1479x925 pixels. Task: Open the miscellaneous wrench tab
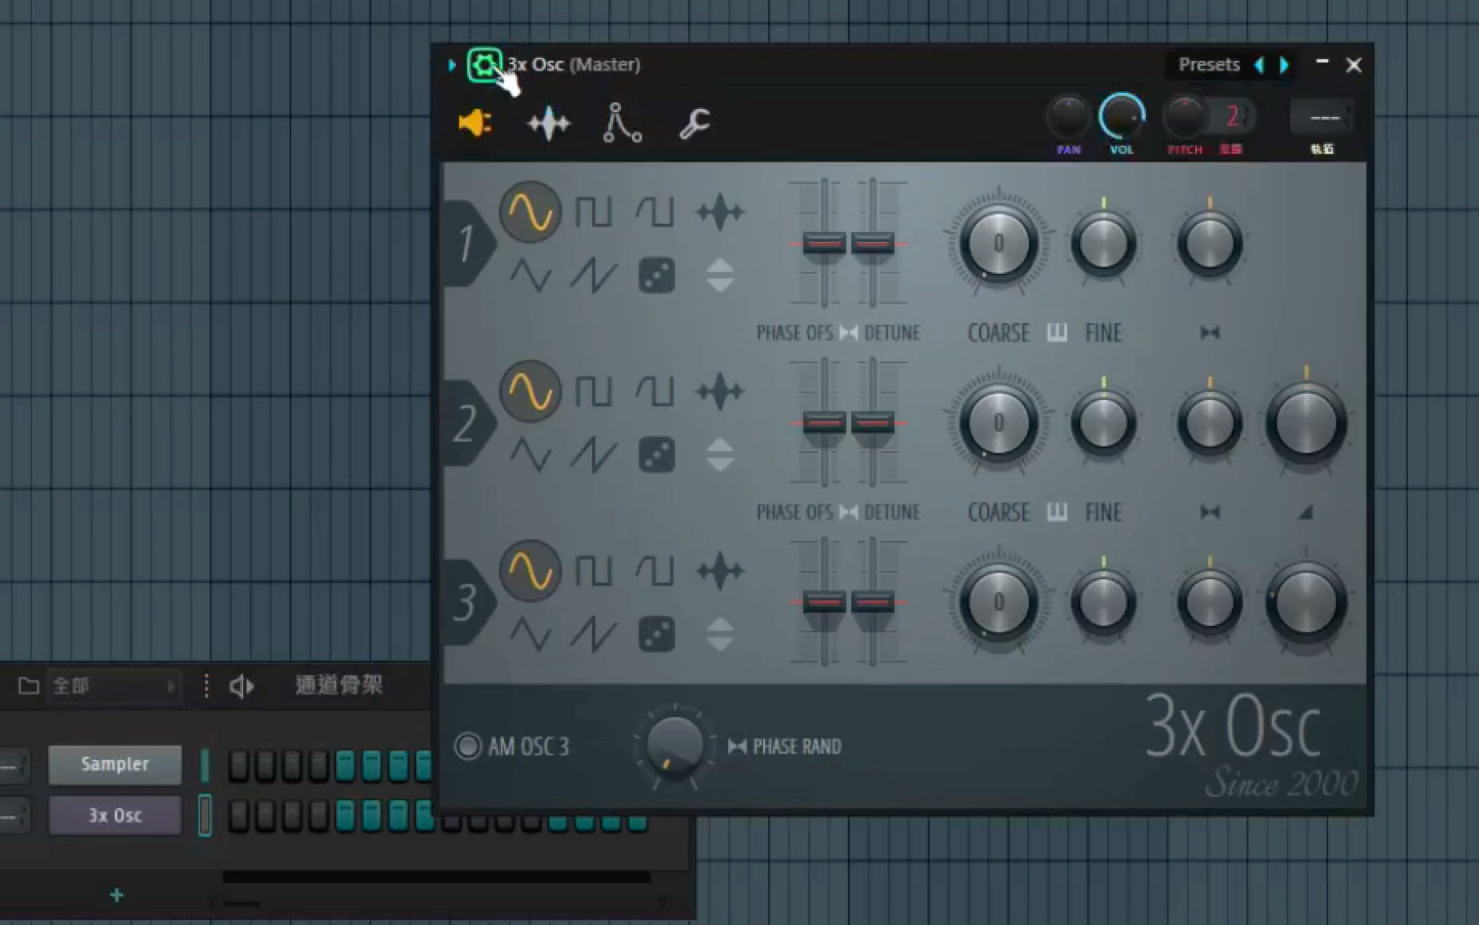(x=694, y=123)
